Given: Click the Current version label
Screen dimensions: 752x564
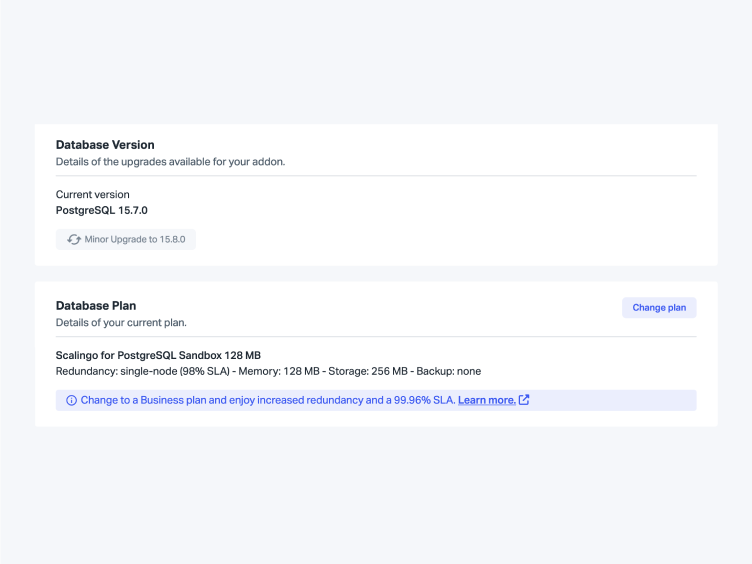Looking at the screenshot, I should [93, 195].
